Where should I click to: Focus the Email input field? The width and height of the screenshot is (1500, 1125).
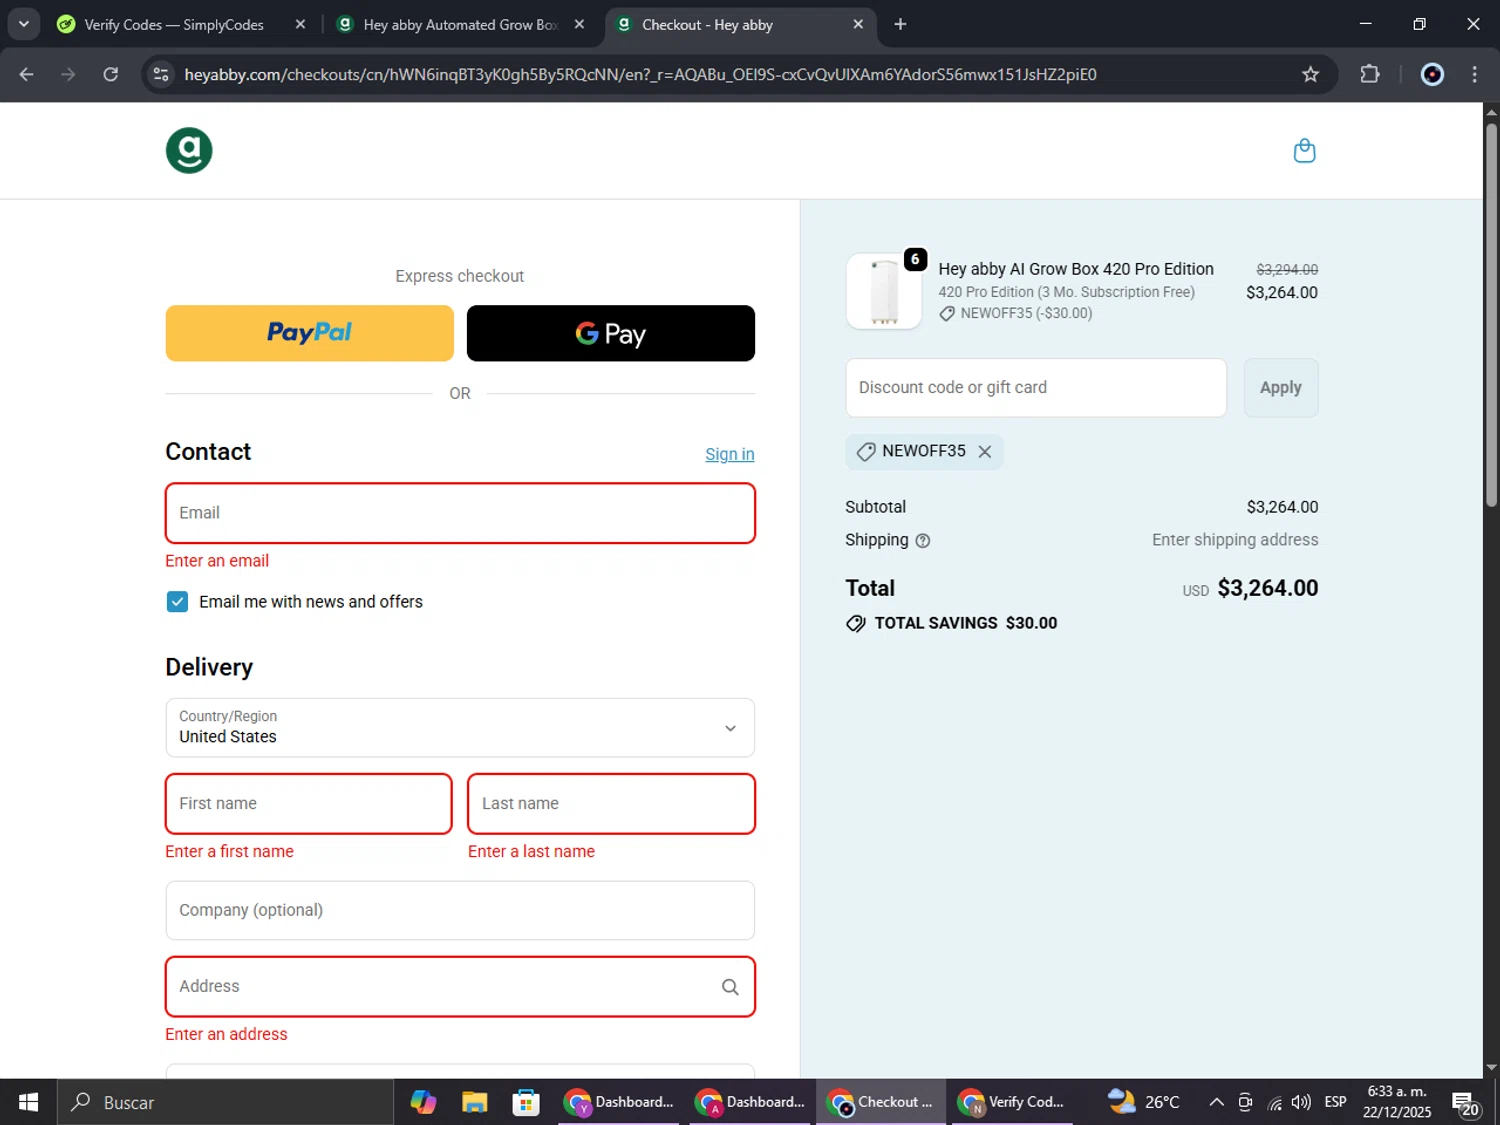[x=460, y=513]
